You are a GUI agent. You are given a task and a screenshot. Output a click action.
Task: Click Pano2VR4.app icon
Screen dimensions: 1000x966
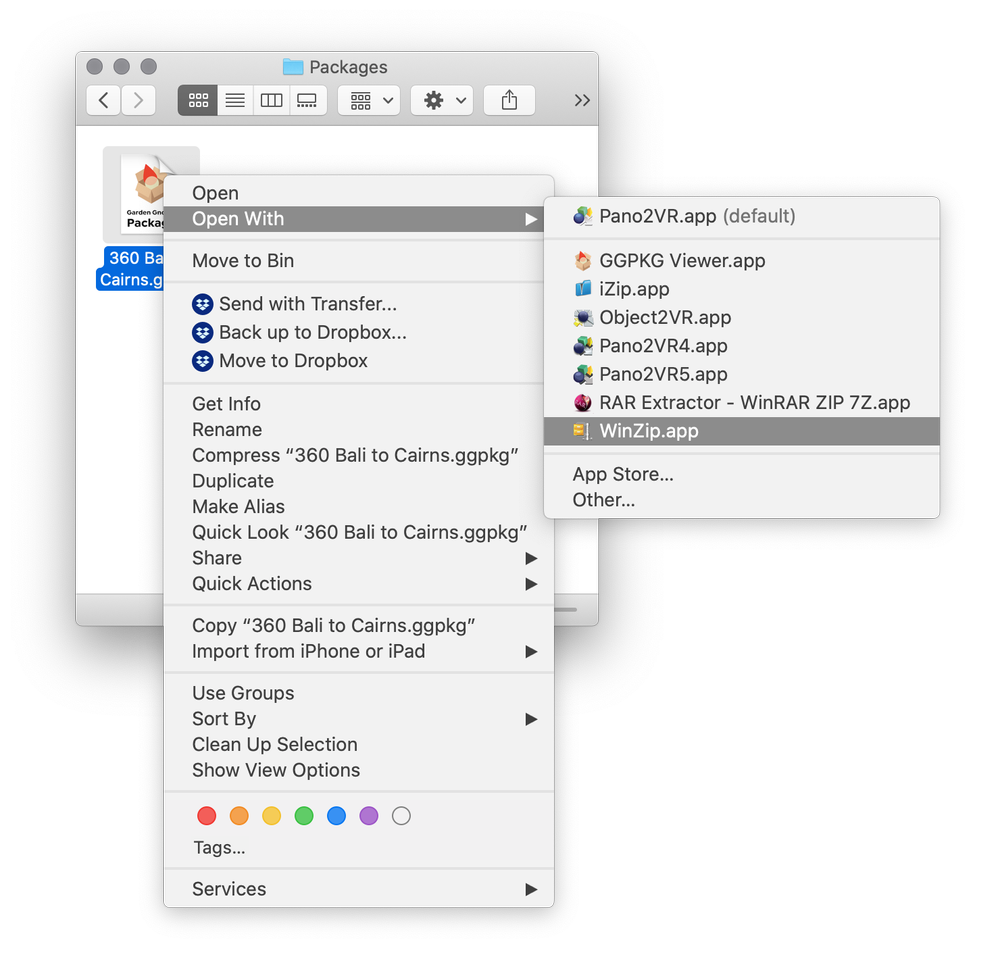(x=583, y=346)
